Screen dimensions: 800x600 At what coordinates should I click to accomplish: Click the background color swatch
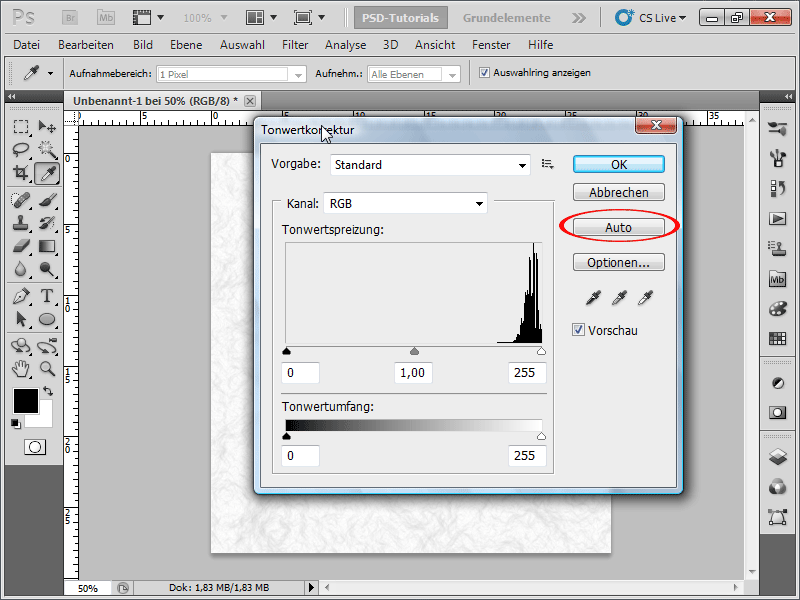(45, 419)
